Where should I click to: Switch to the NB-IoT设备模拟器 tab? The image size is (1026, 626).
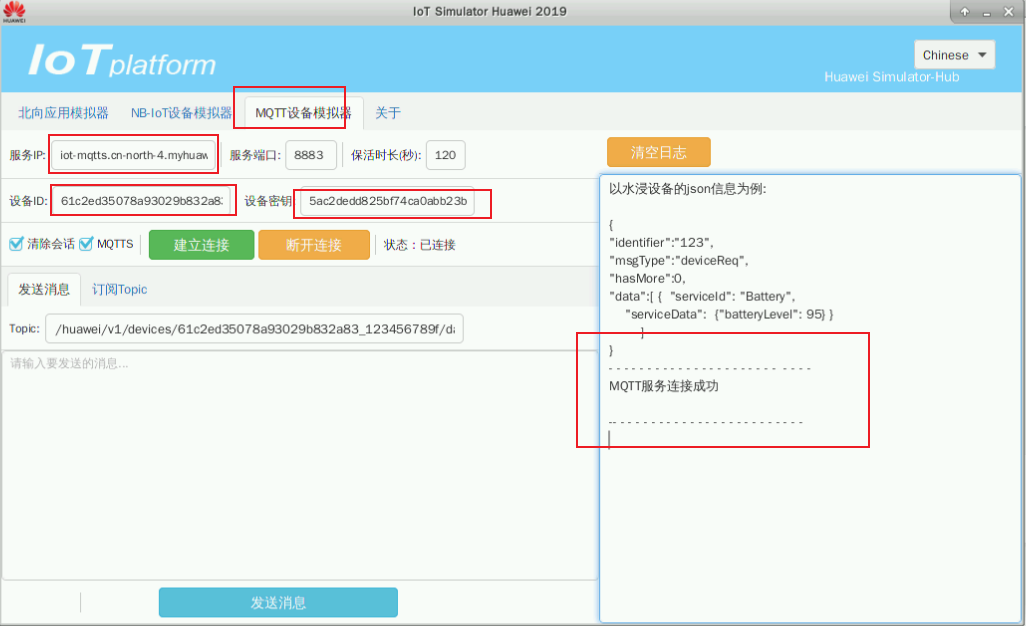tap(181, 113)
